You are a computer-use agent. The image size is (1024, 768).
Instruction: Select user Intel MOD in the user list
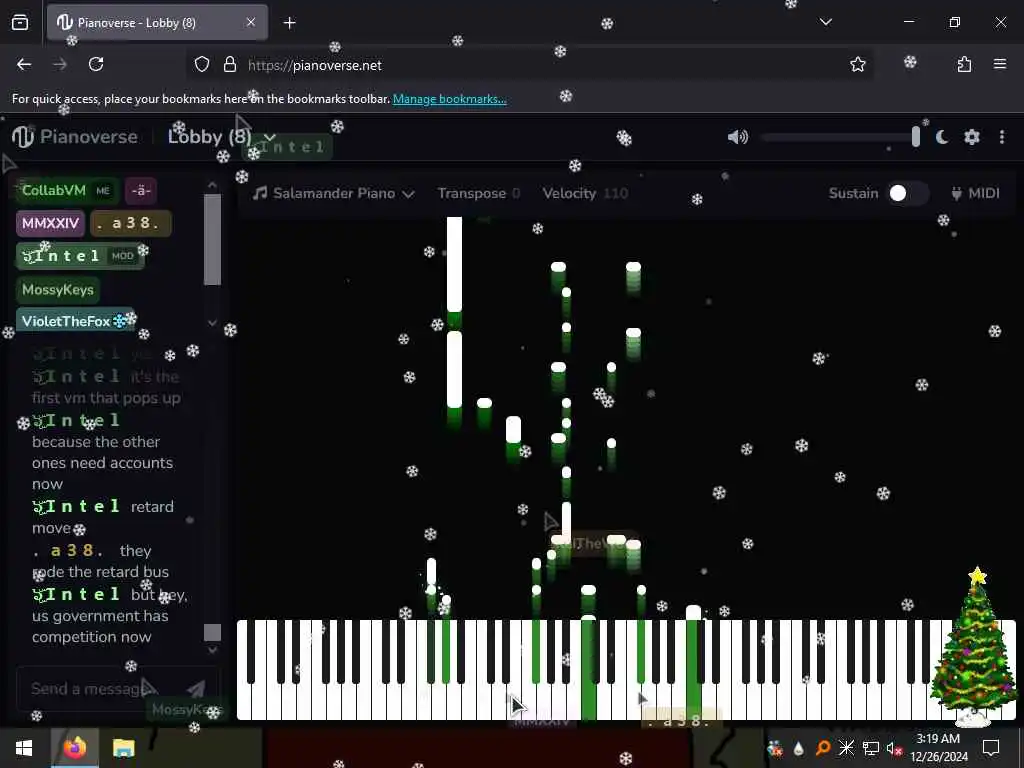pyautogui.click(x=80, y=256)
